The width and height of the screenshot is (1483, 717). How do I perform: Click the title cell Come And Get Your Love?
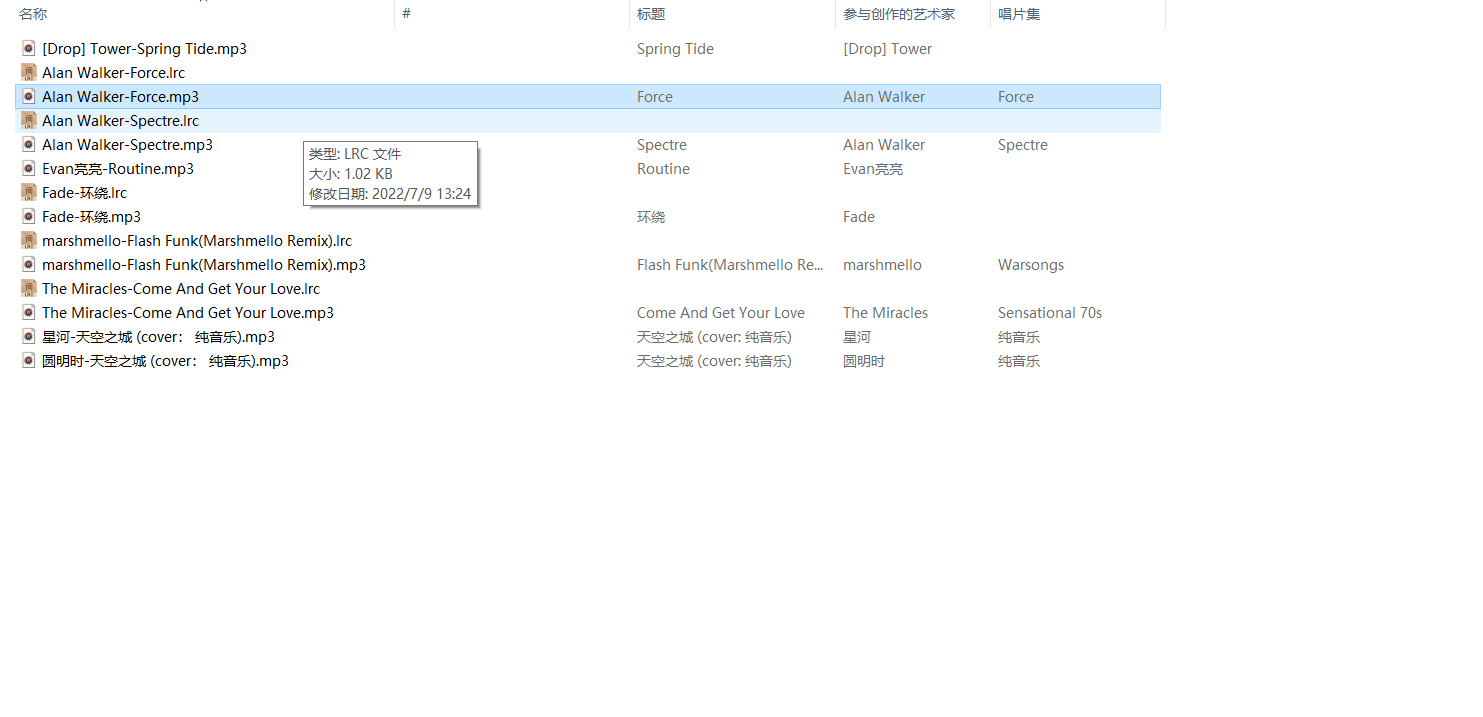[x=721, y=312]
